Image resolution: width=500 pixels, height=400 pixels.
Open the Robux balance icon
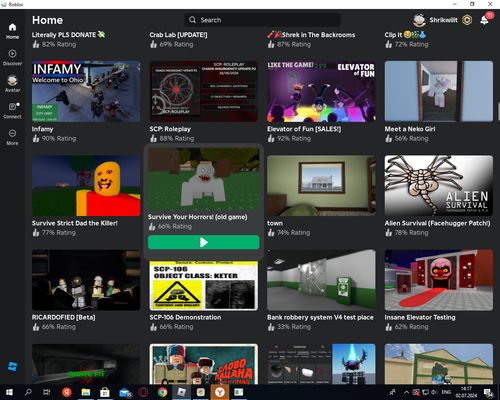(x=467, y=20)
